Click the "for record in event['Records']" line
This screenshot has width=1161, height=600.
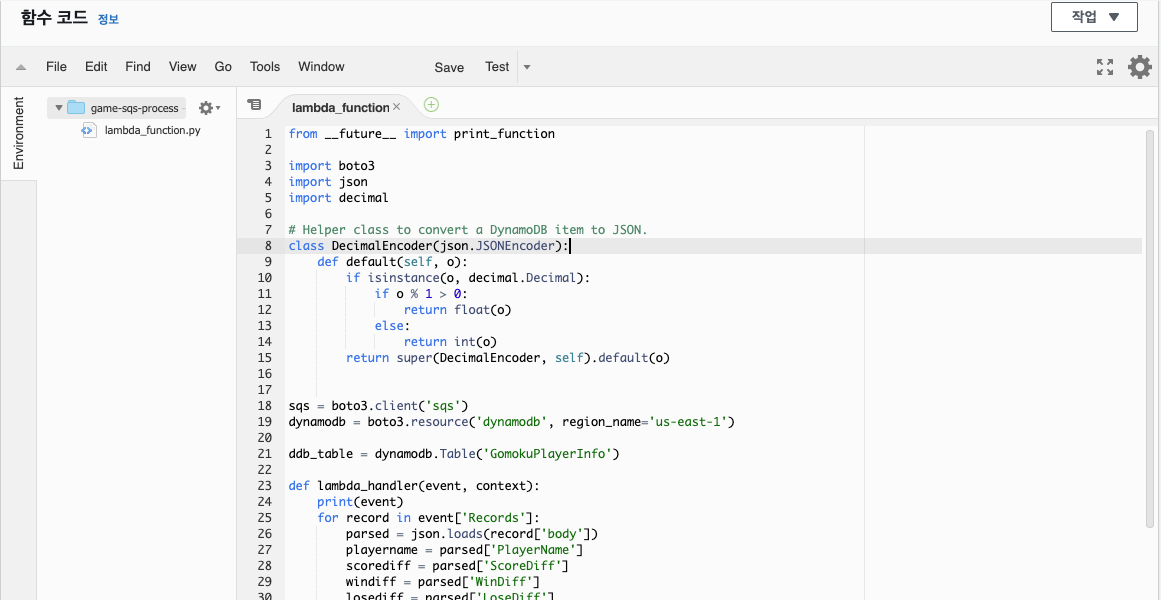[429, 518]
